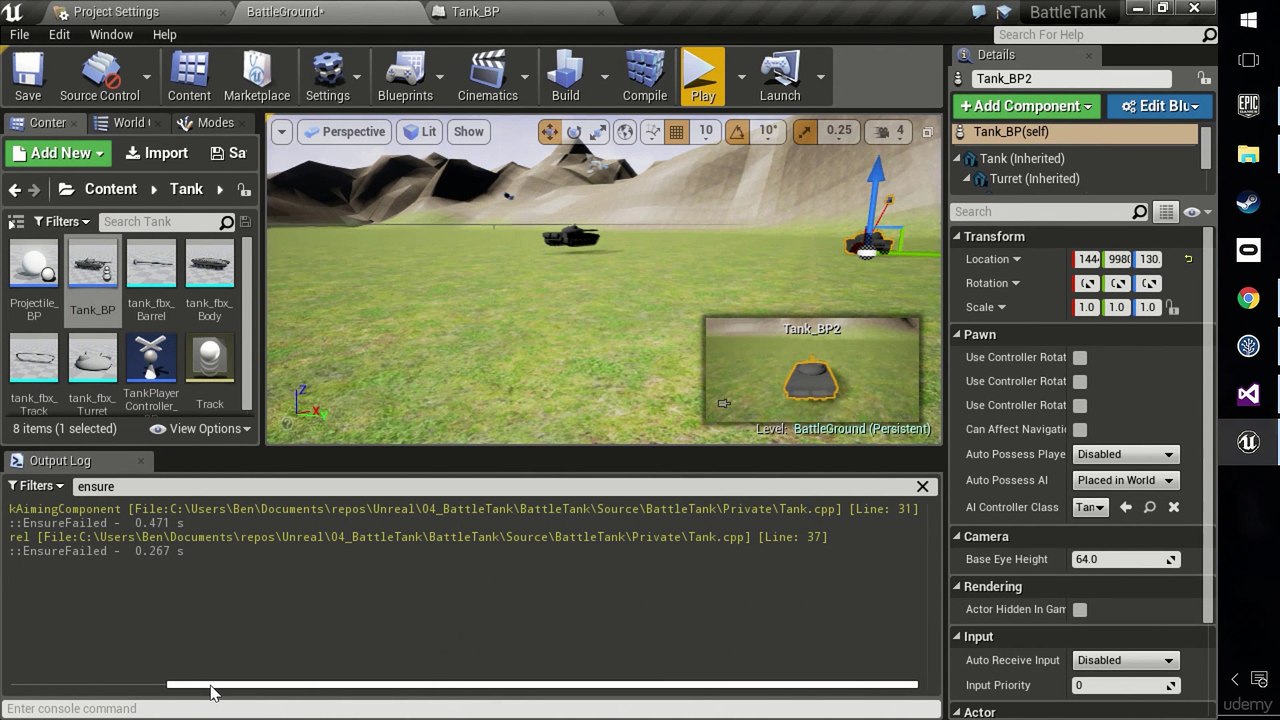Open the Content Browser Filters dropdown

tap(61, 222)
